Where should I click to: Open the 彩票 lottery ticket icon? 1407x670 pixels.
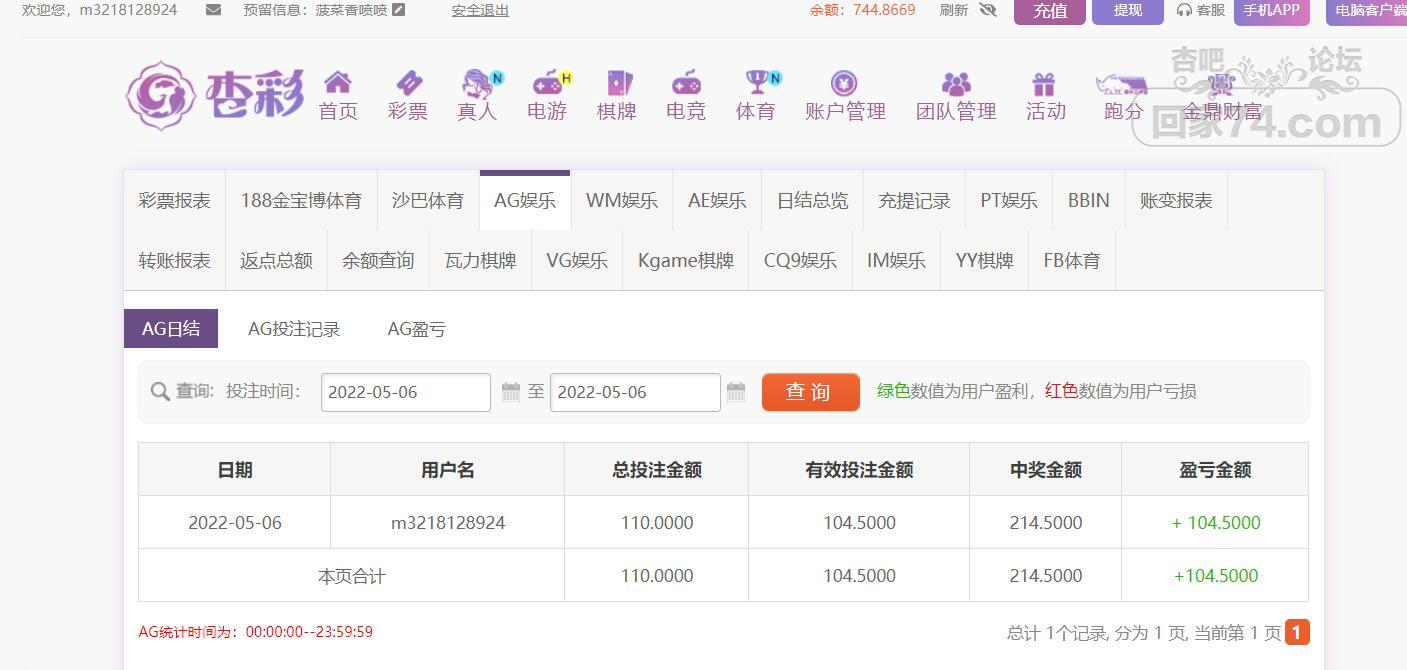coord(408,82)
